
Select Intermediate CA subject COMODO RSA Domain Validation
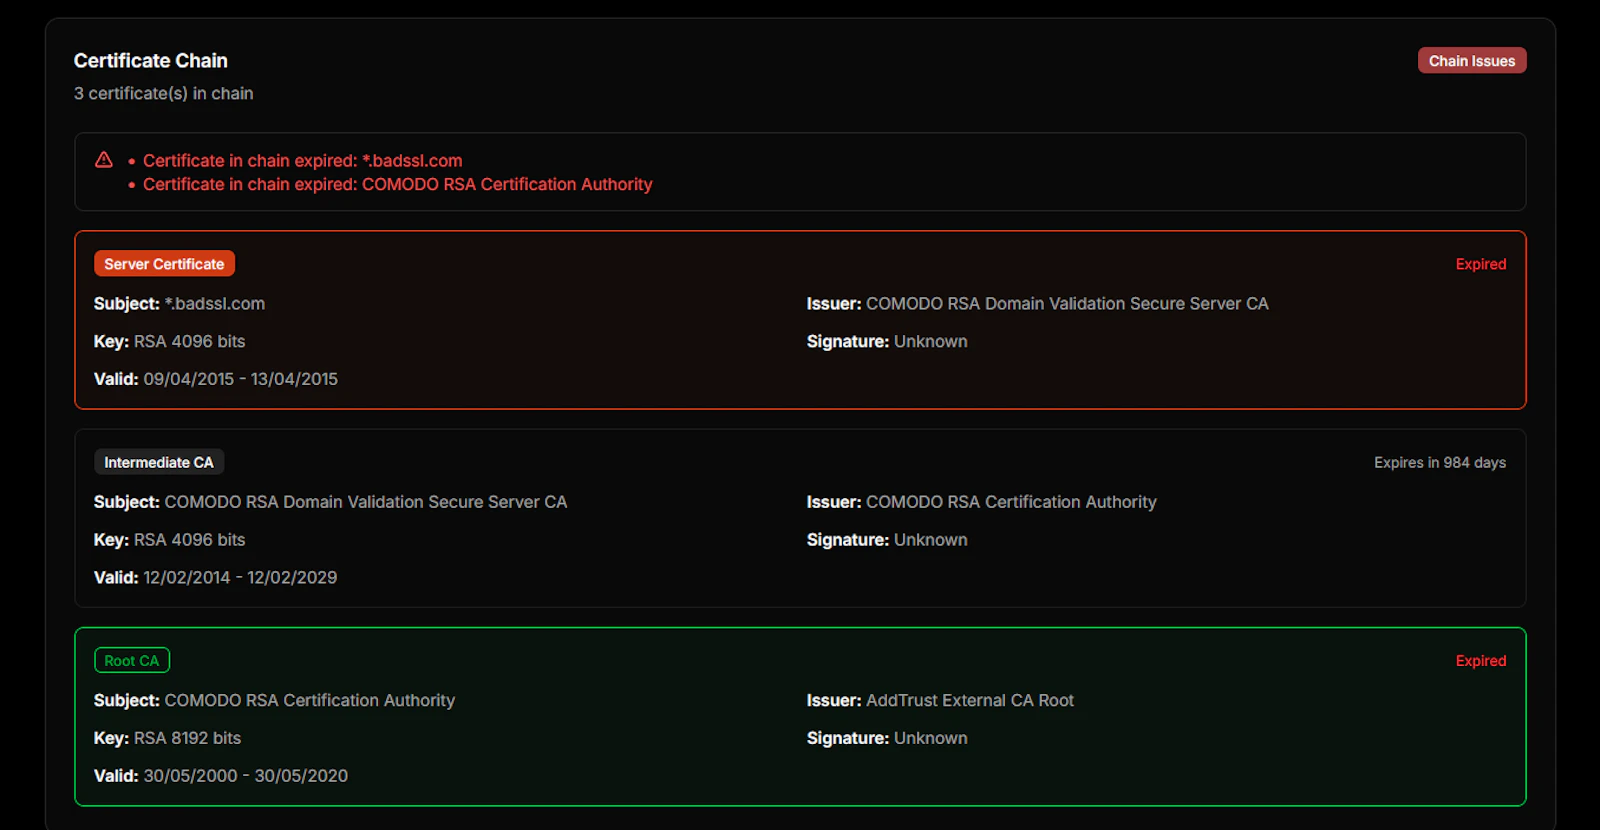click(x=331, y=502)
